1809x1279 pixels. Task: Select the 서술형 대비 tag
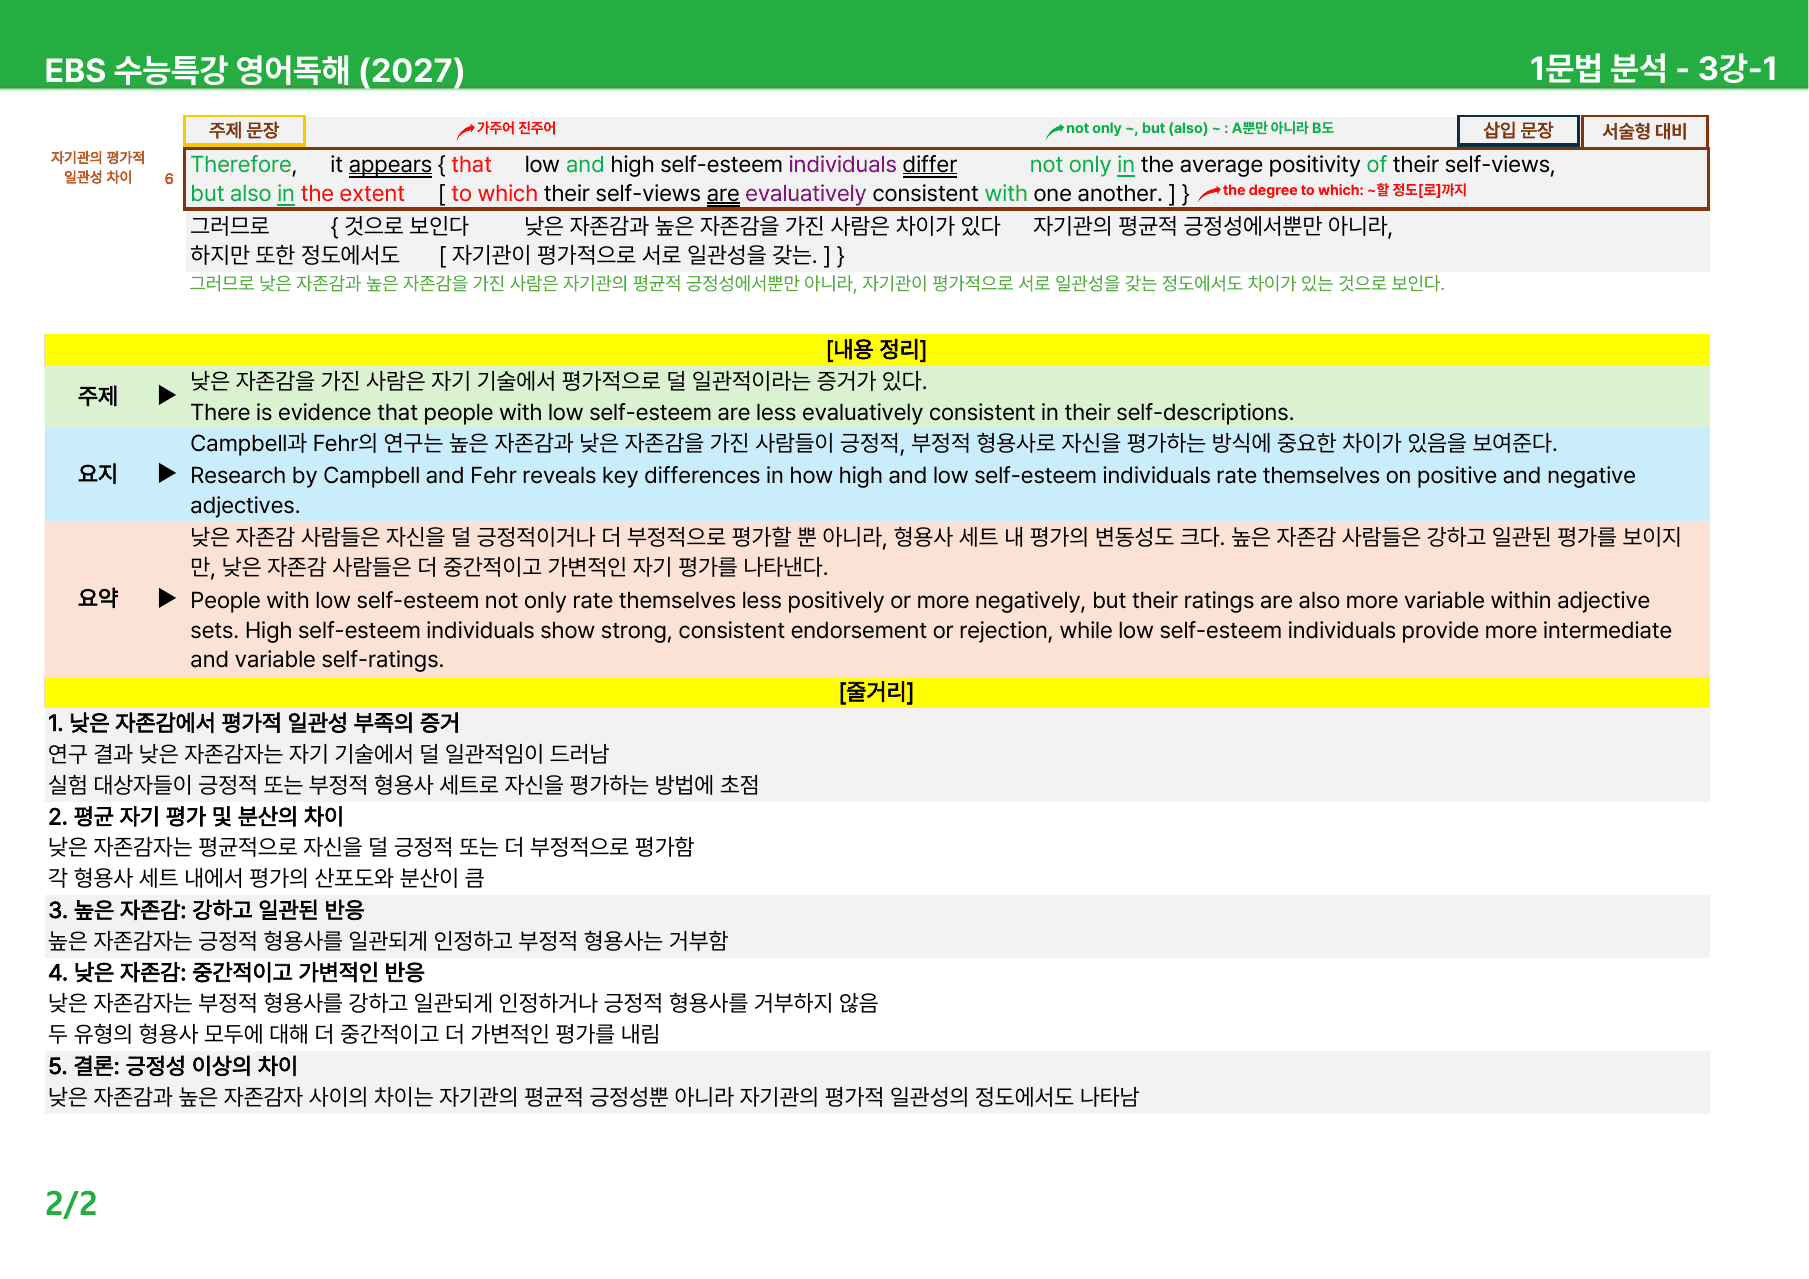pyautogui.click(x=1644, y=131)
